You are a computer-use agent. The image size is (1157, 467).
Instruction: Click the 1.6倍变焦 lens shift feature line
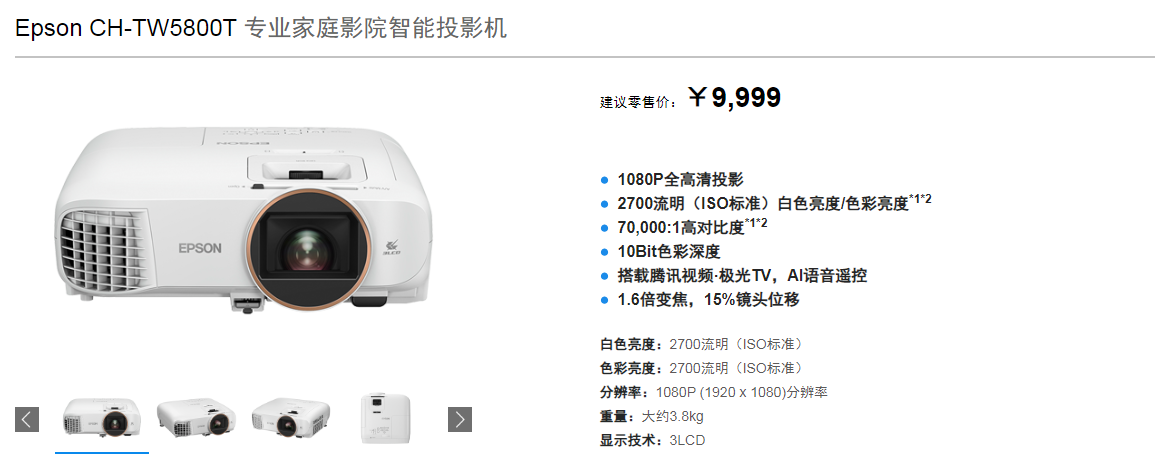(708, 300)
